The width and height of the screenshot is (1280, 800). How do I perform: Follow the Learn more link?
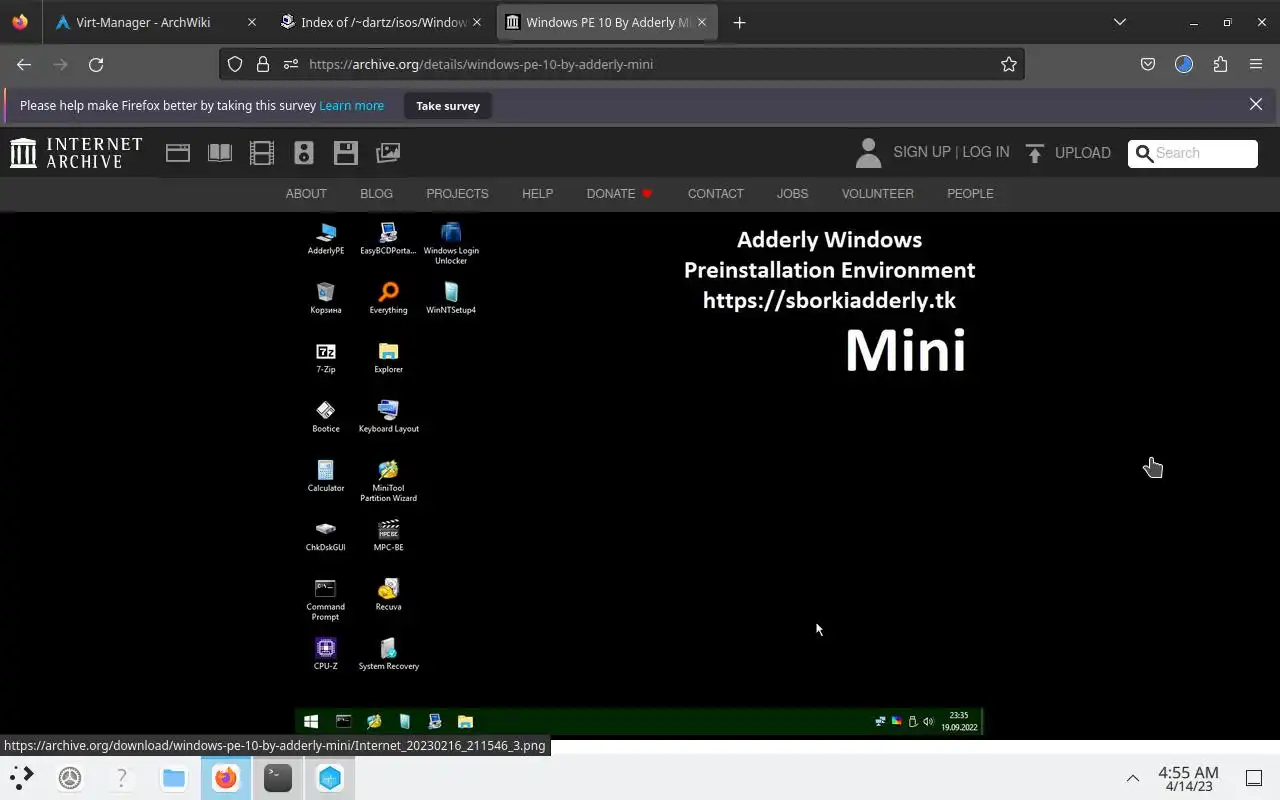[351, 105]
